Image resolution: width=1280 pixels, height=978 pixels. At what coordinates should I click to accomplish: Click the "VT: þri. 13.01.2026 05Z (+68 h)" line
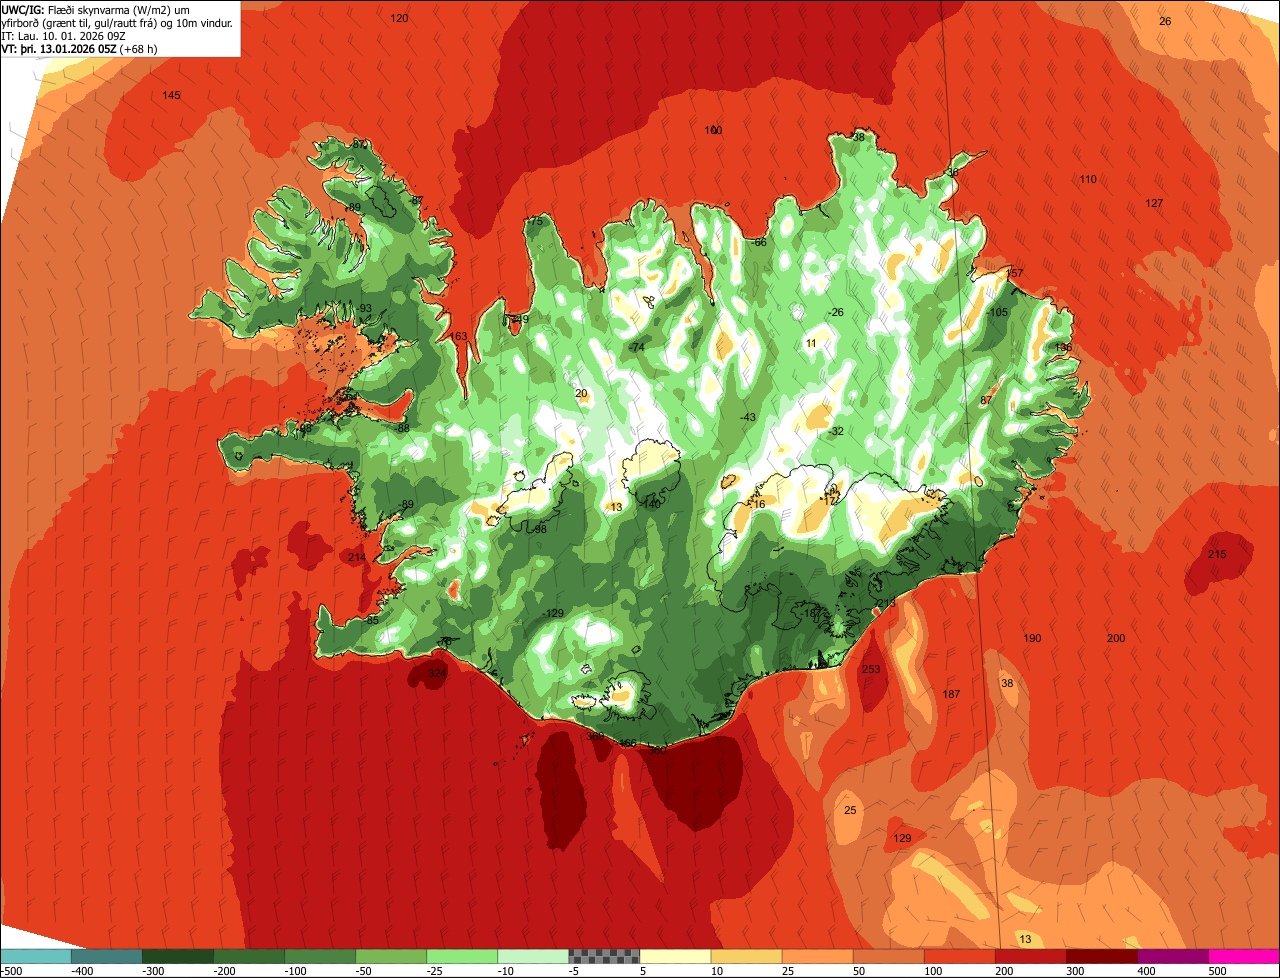[x=80, y=49]
